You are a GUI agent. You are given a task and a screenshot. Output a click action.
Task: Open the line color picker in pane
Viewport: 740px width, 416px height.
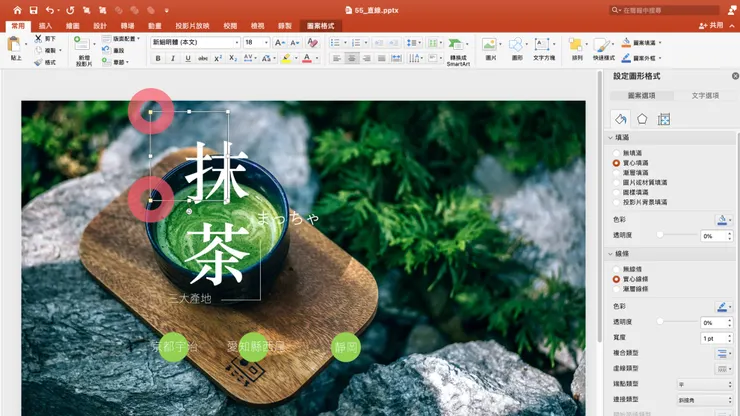click(x=723, y=307)
